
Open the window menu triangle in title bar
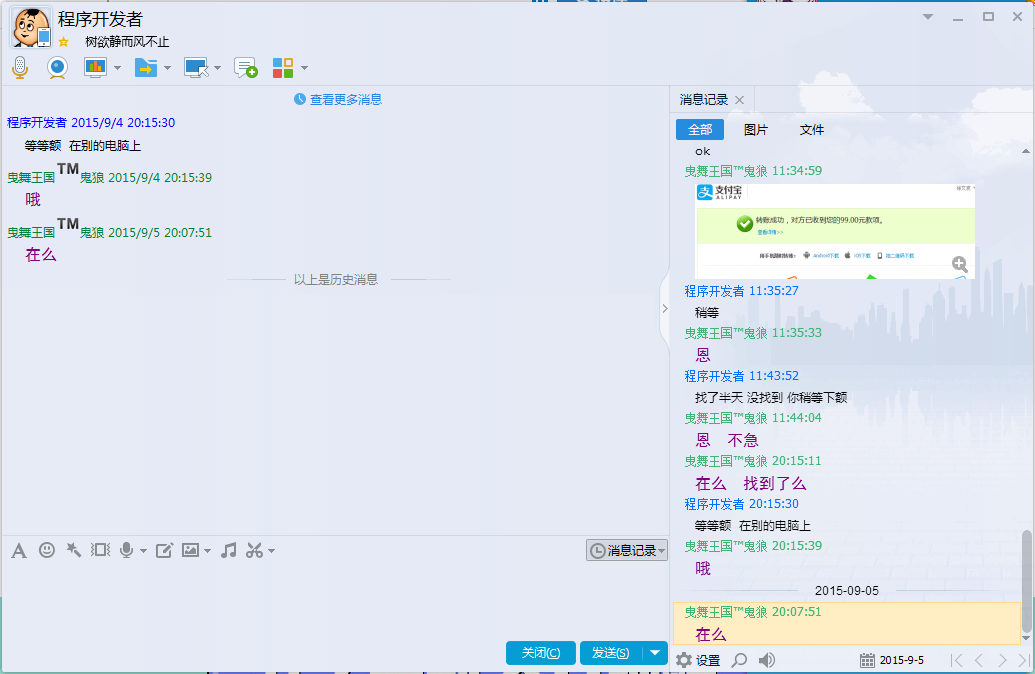[928, 17]
